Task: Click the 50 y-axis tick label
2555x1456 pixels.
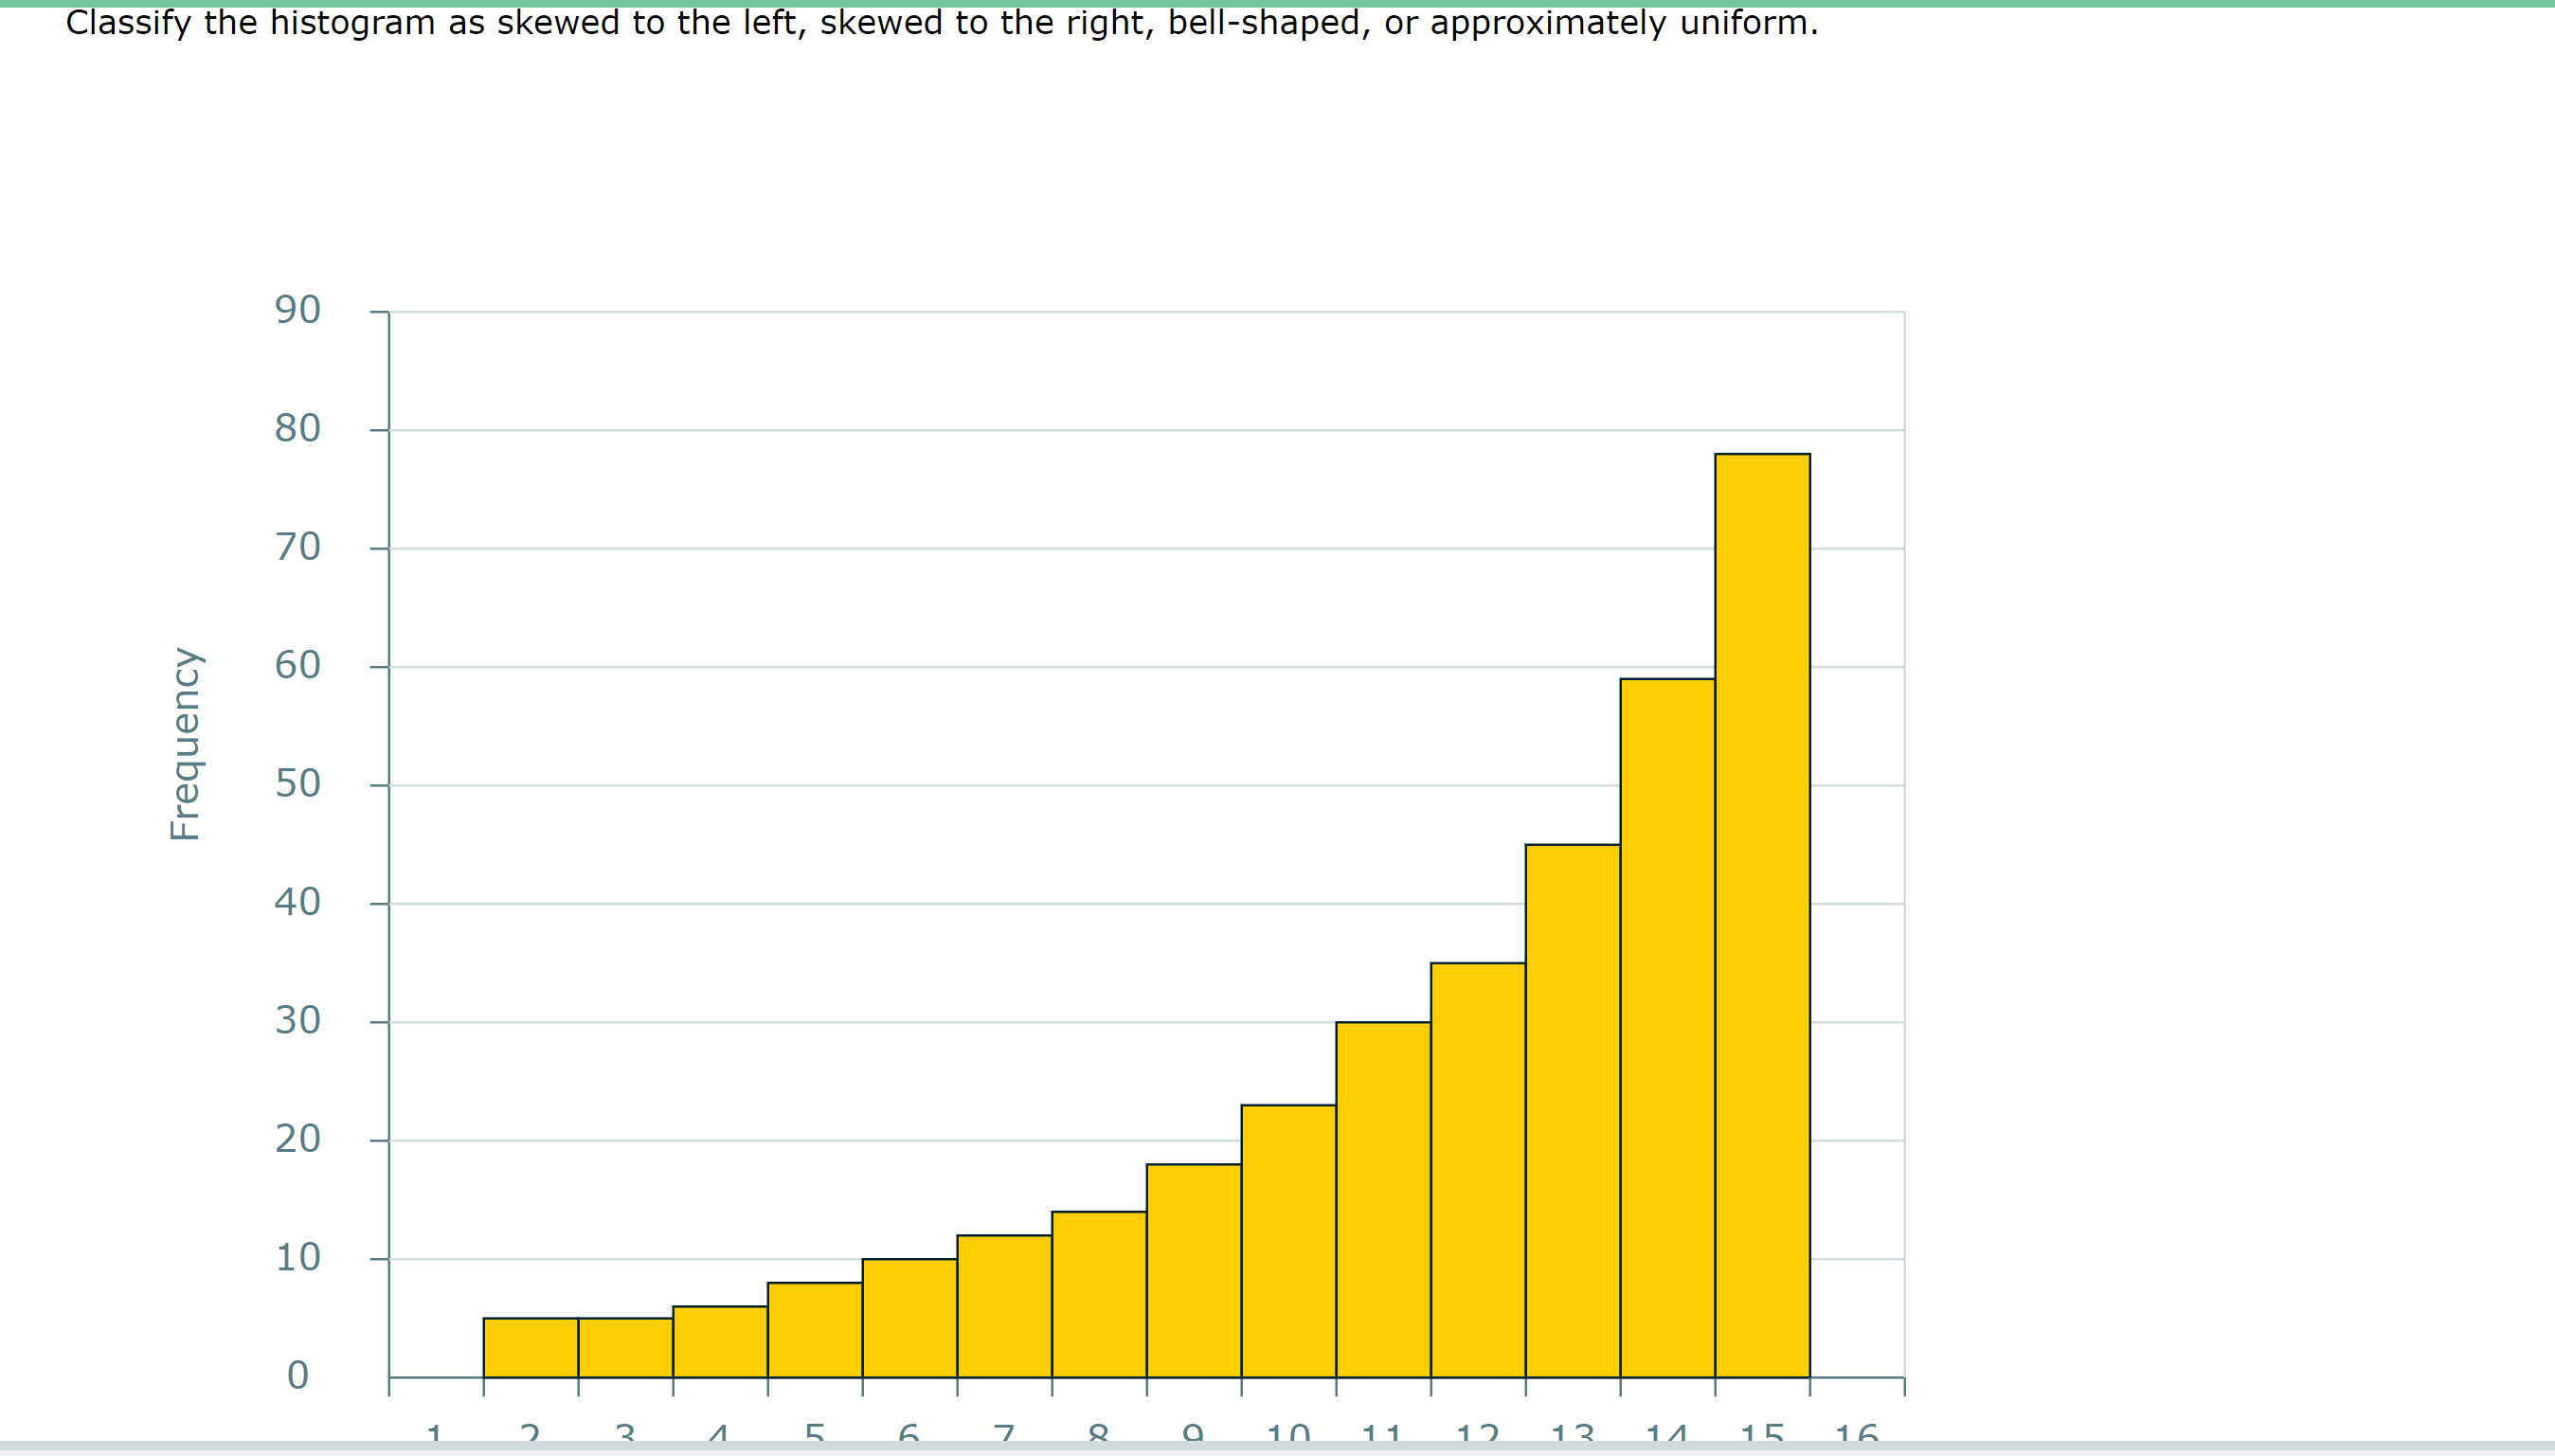Action: pos(297,784)
